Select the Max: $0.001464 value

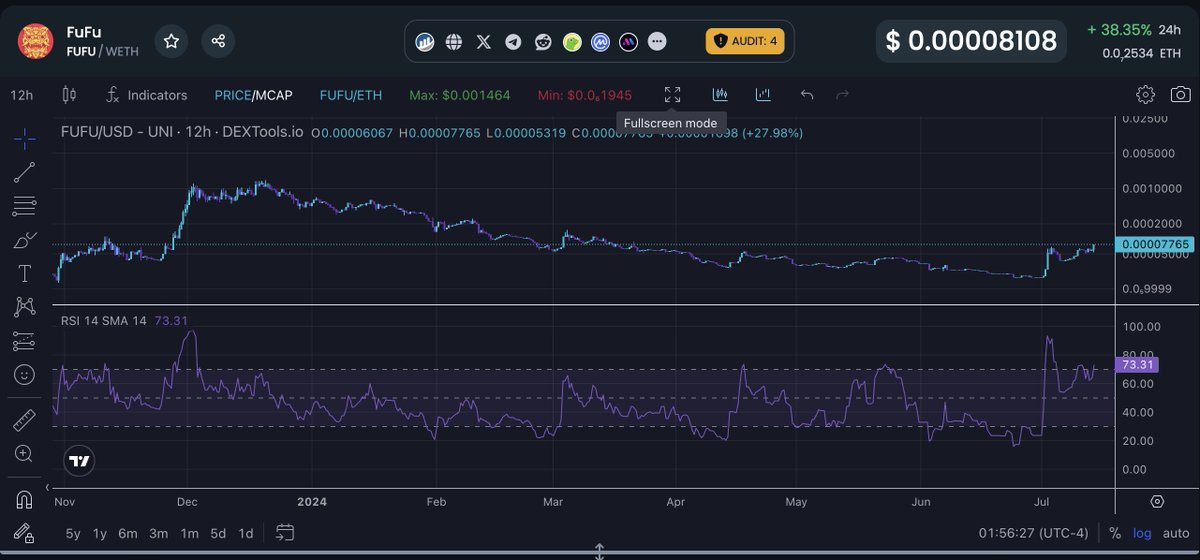coord(460,95)
